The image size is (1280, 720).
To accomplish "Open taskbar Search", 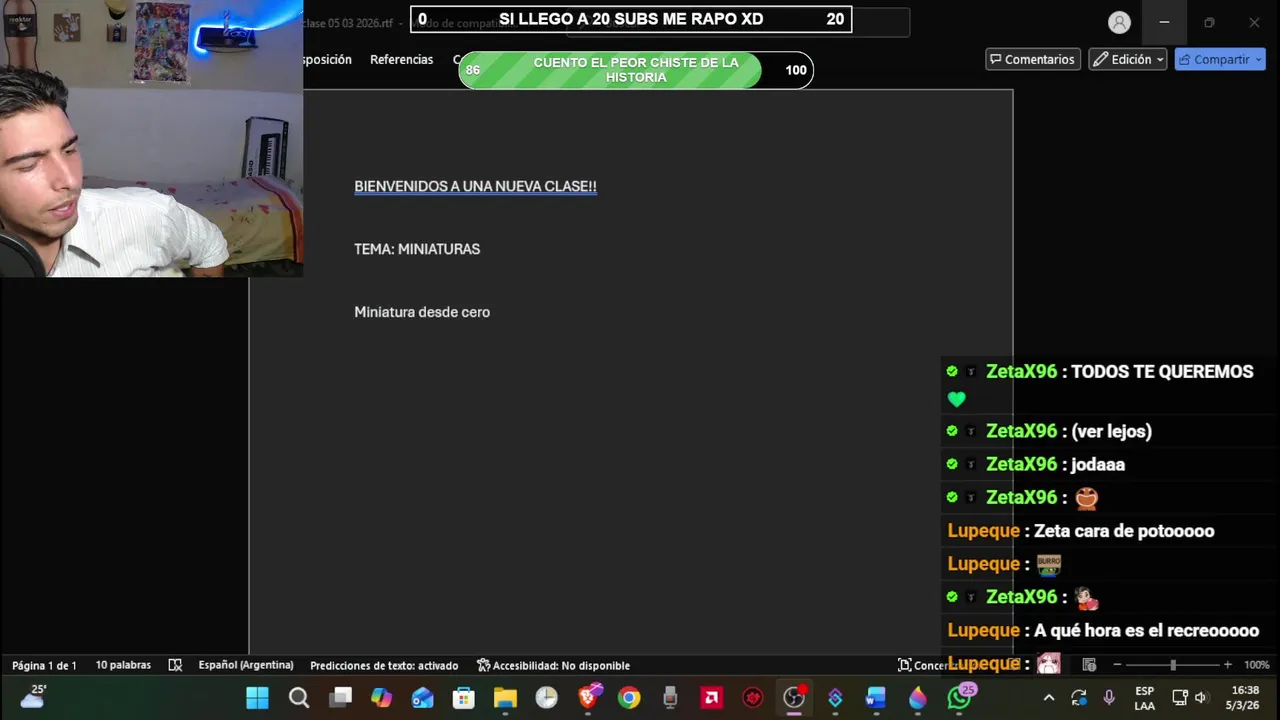I will [x=299, y=698].
